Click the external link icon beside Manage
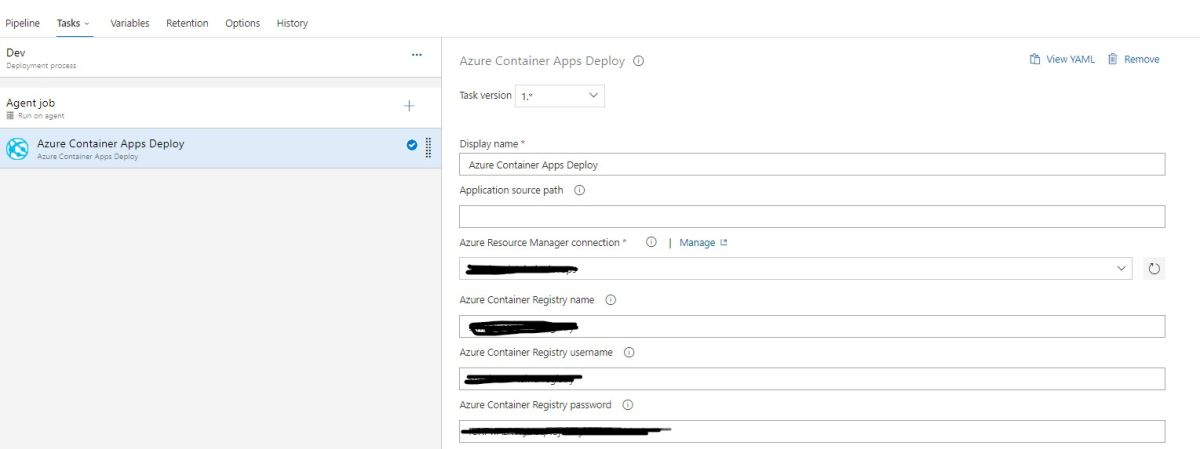The width and height of the screenshot is (1200, 449). (x=724, y=242)
